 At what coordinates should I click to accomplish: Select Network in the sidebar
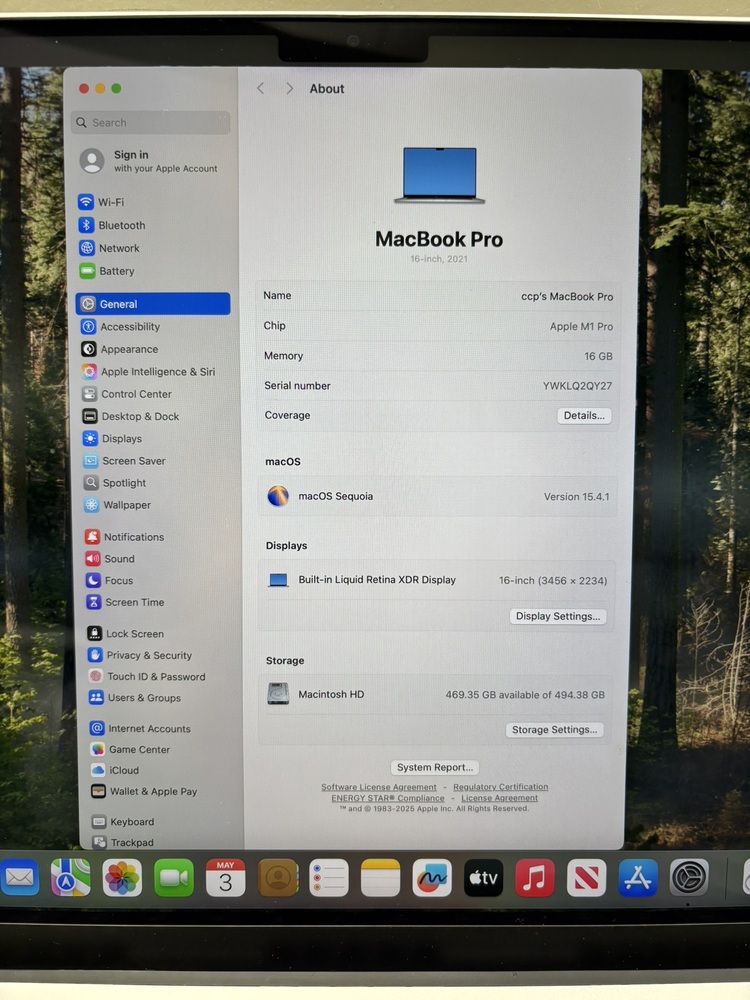109,248
